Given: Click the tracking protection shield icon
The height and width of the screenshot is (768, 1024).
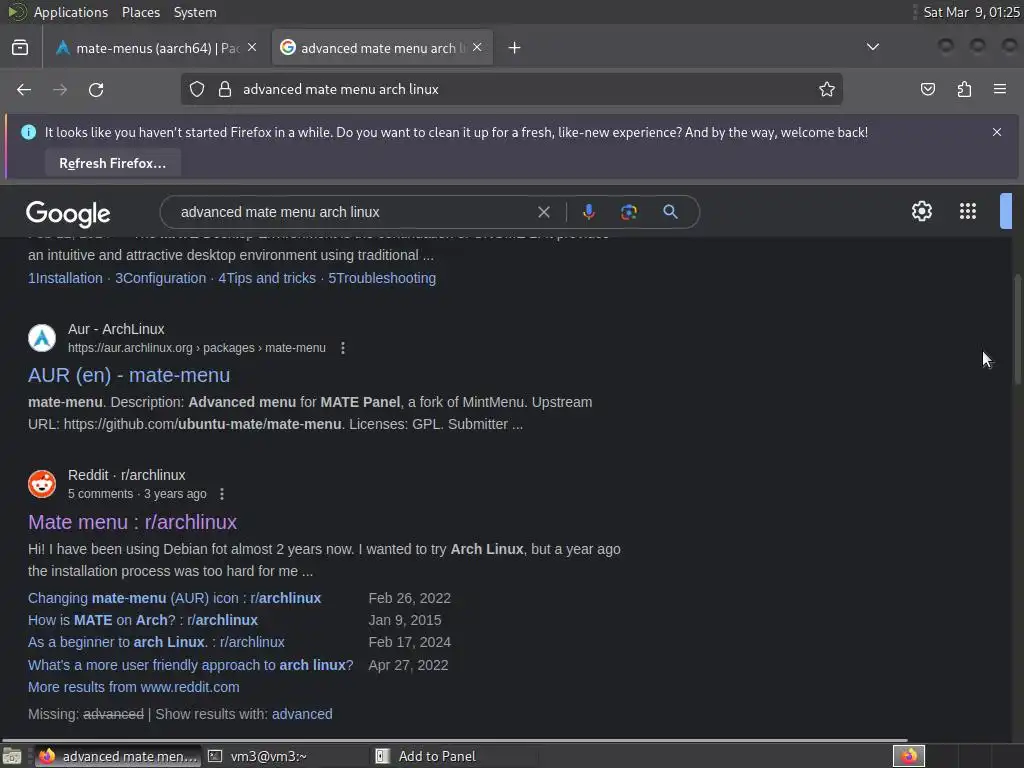Looking at the screenshot, I should pyautogui.click(x=197, y=89).
